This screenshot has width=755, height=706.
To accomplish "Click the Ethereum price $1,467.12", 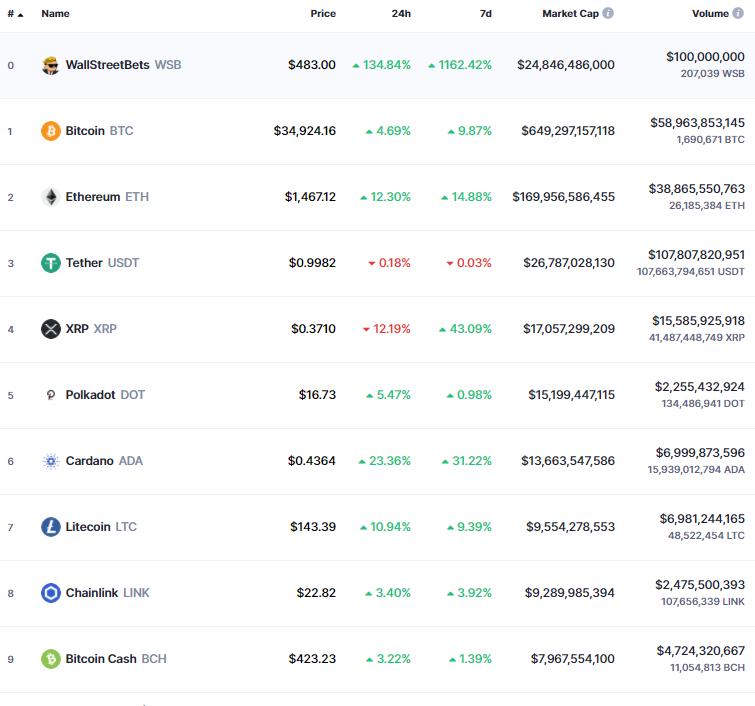I will tap(311, 196).
